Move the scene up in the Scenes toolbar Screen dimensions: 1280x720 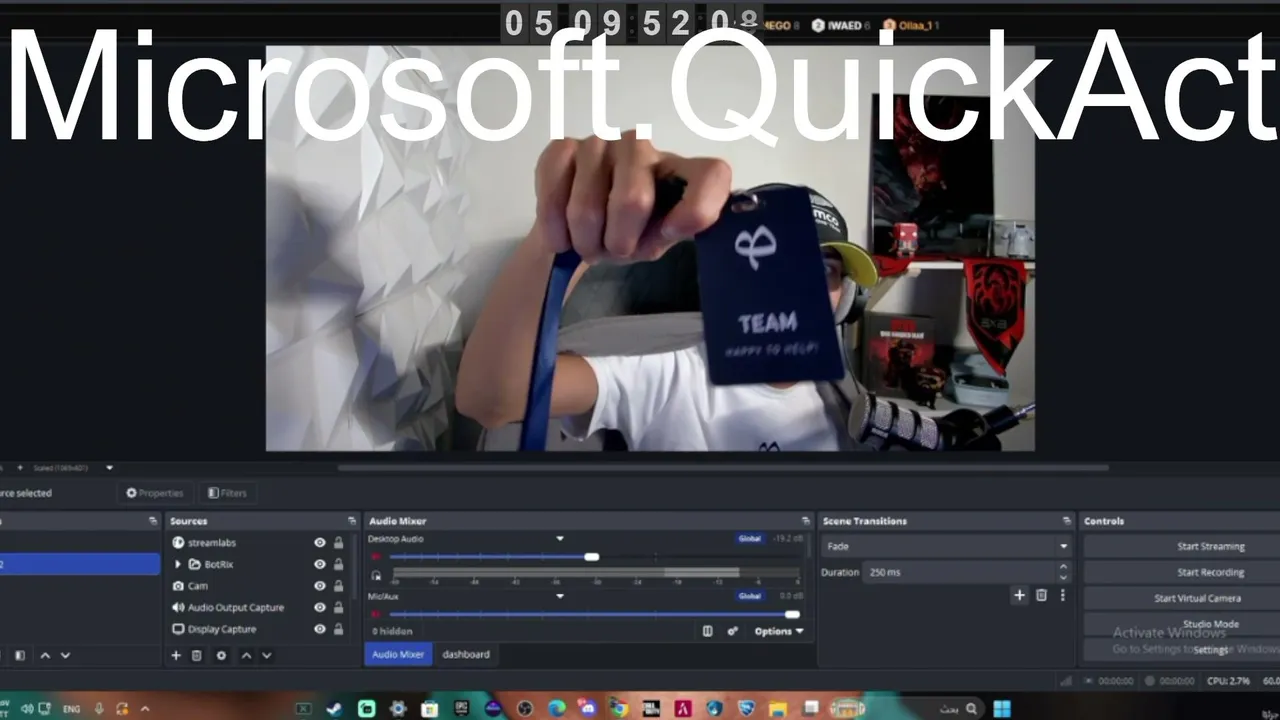point(45,656)
